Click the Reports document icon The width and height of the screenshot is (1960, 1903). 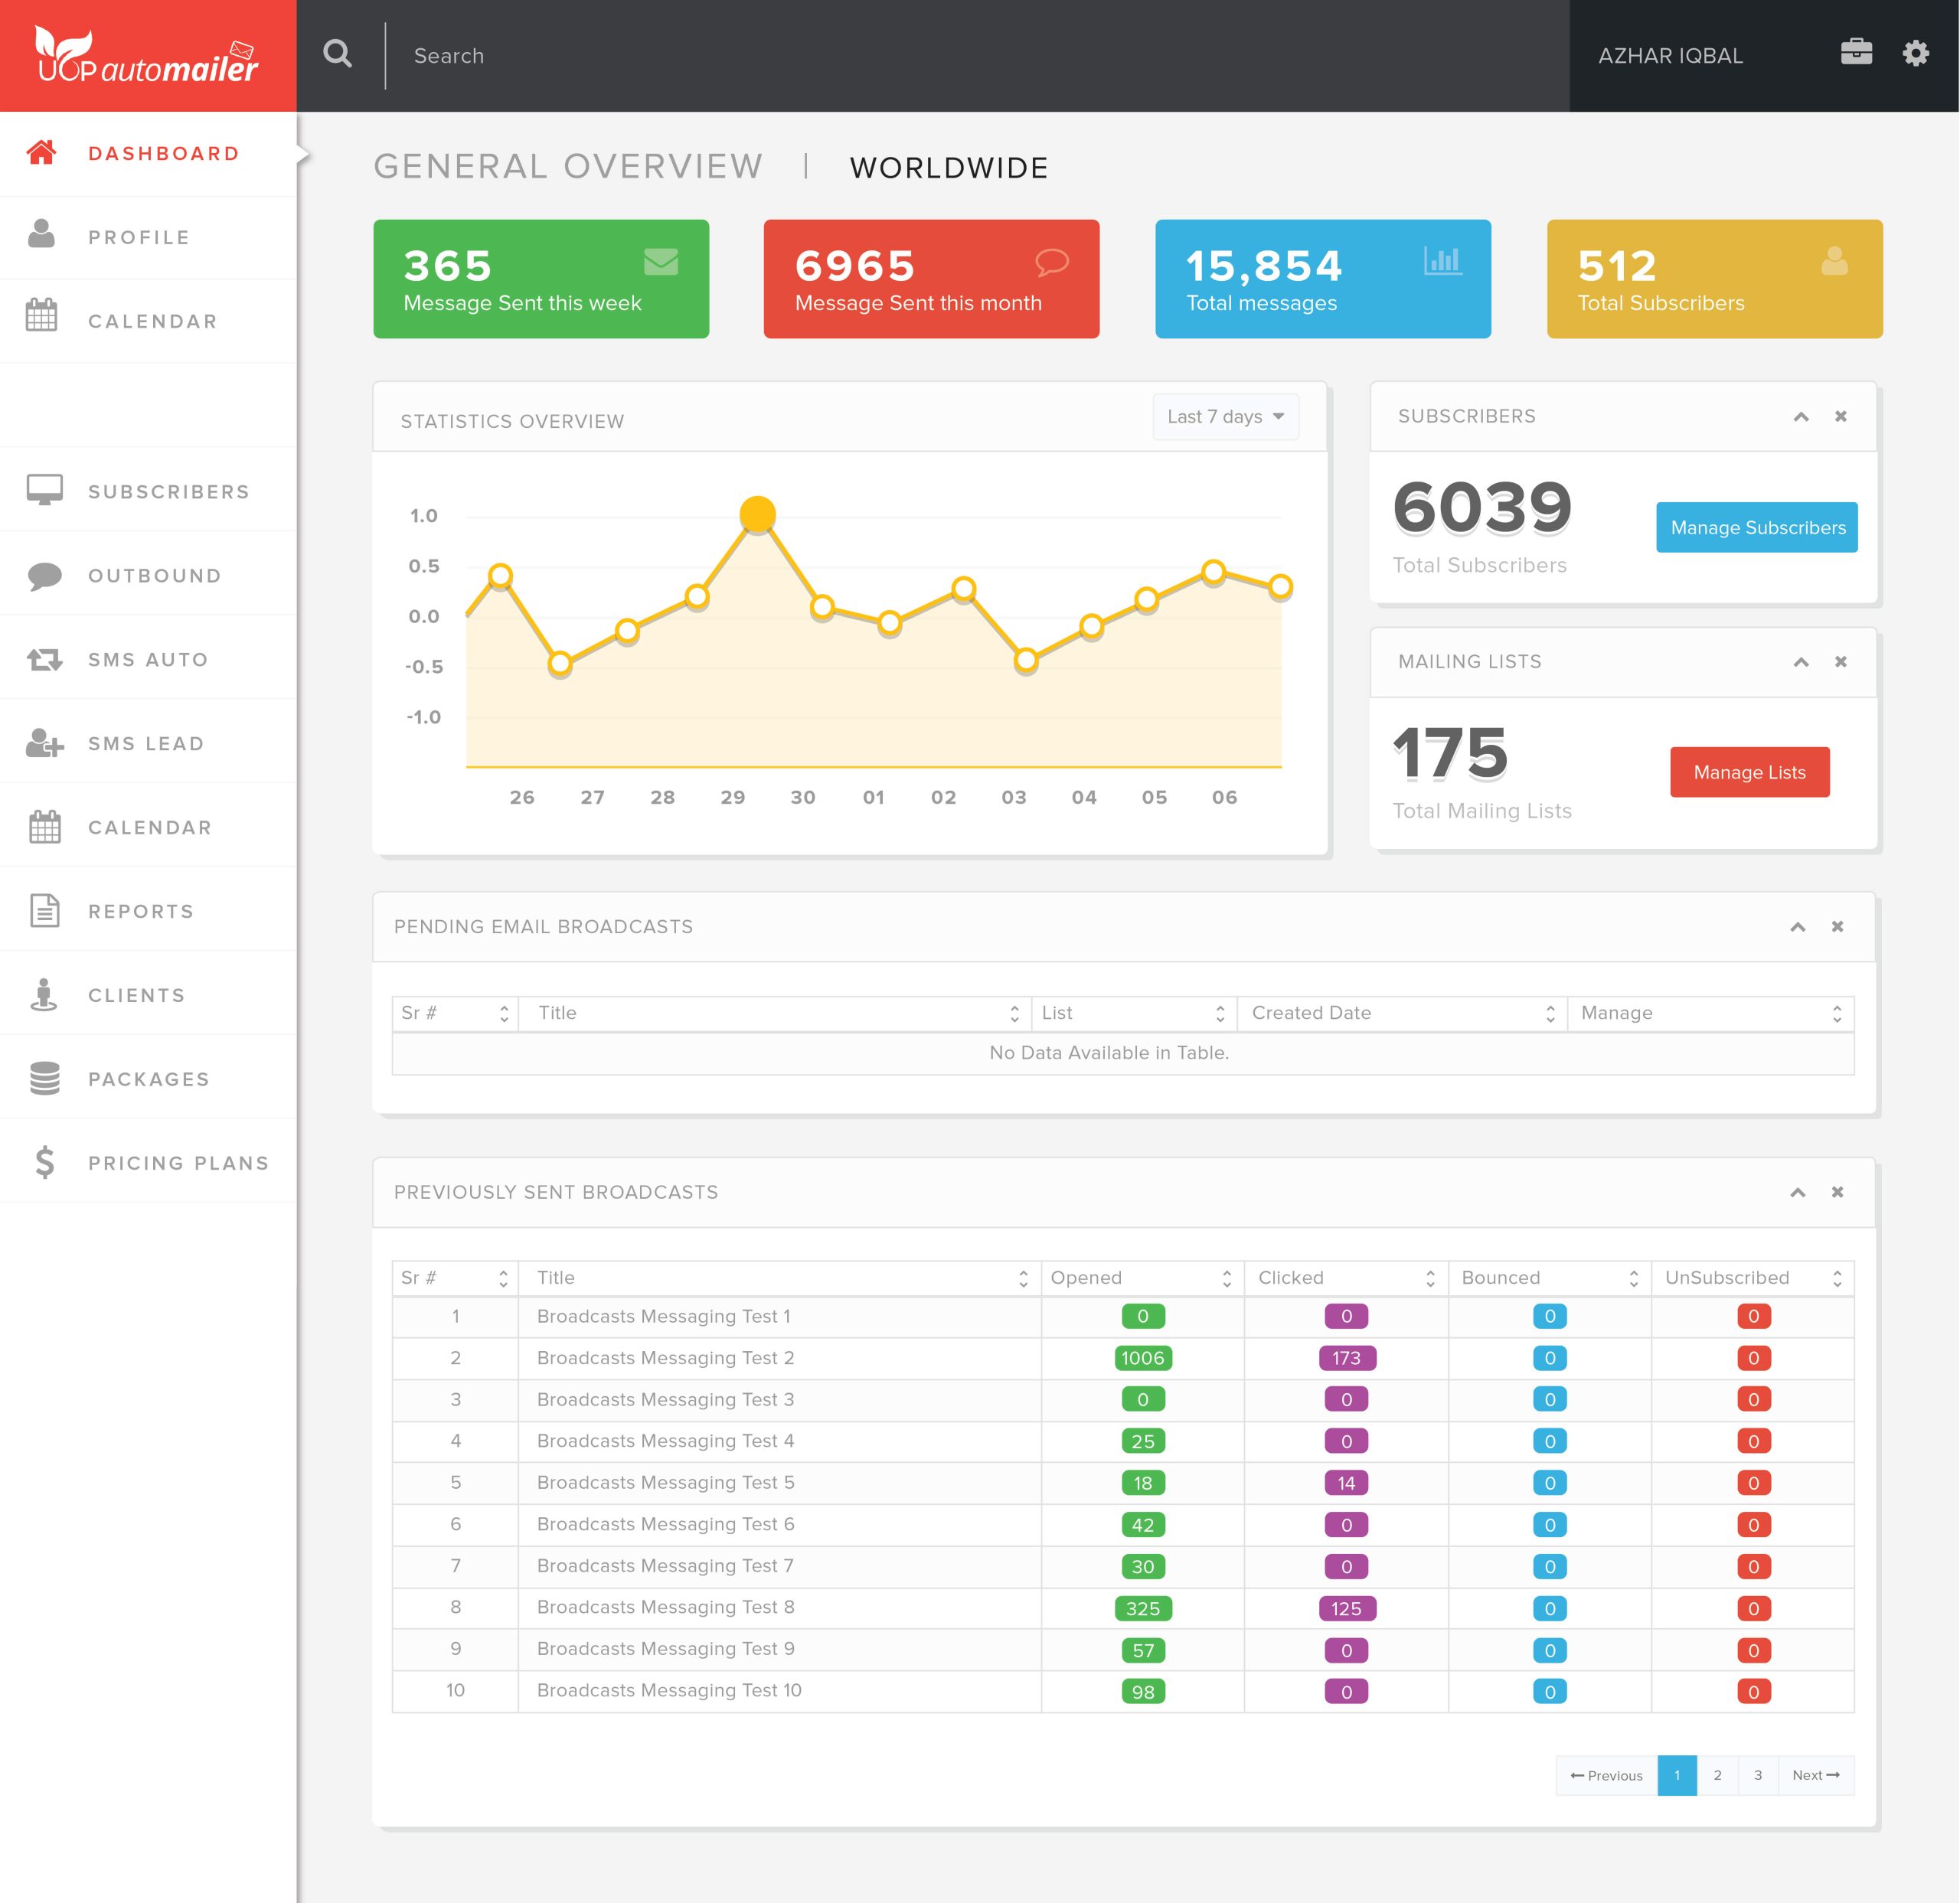coord(44,911)
